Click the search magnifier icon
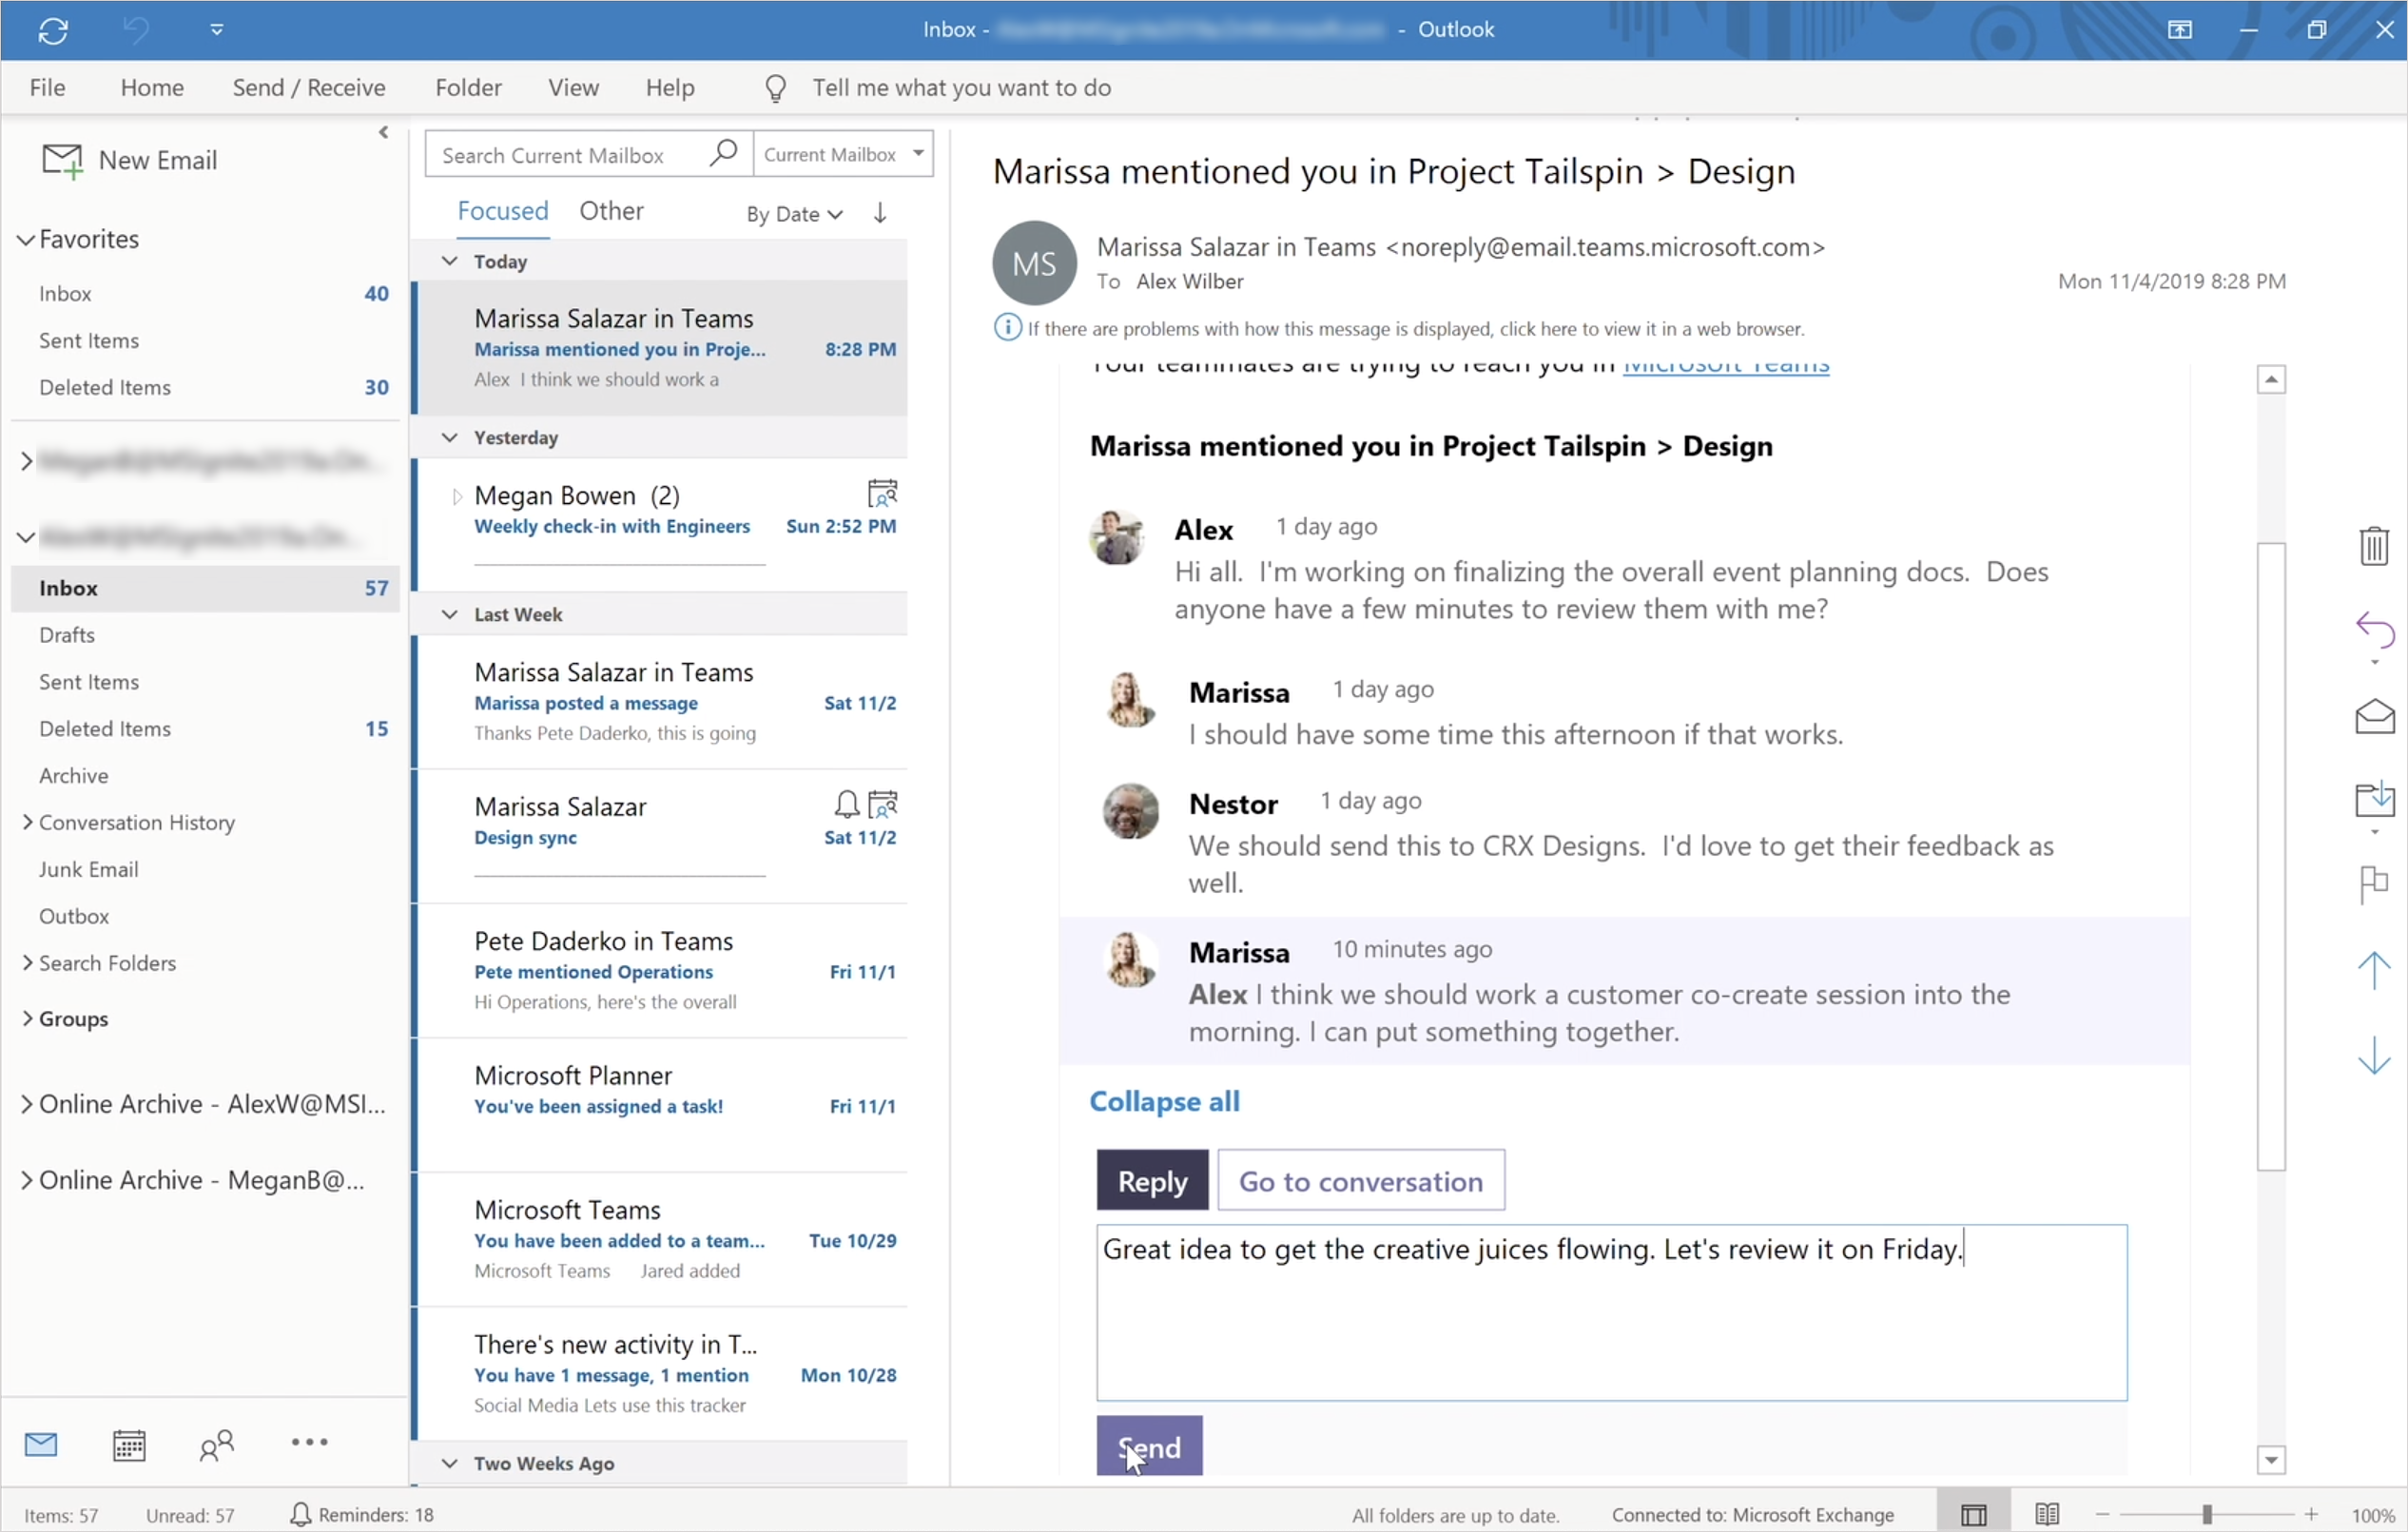 coord(723,154)
